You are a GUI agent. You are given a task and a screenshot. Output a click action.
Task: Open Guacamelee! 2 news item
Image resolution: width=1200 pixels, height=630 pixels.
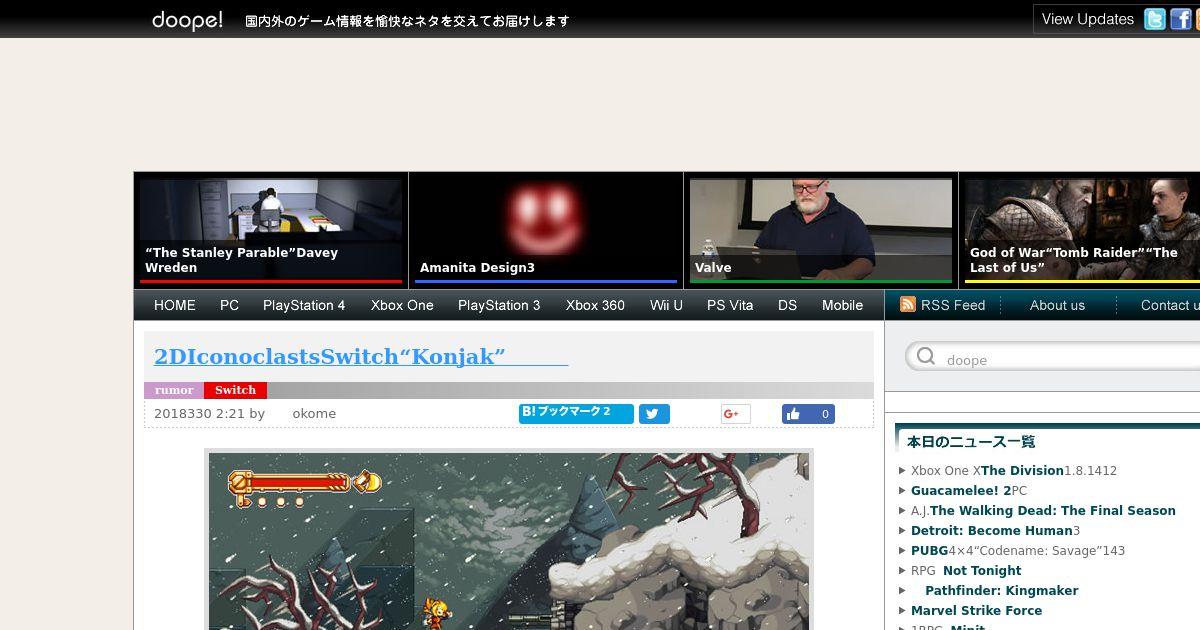pos(969,490)
